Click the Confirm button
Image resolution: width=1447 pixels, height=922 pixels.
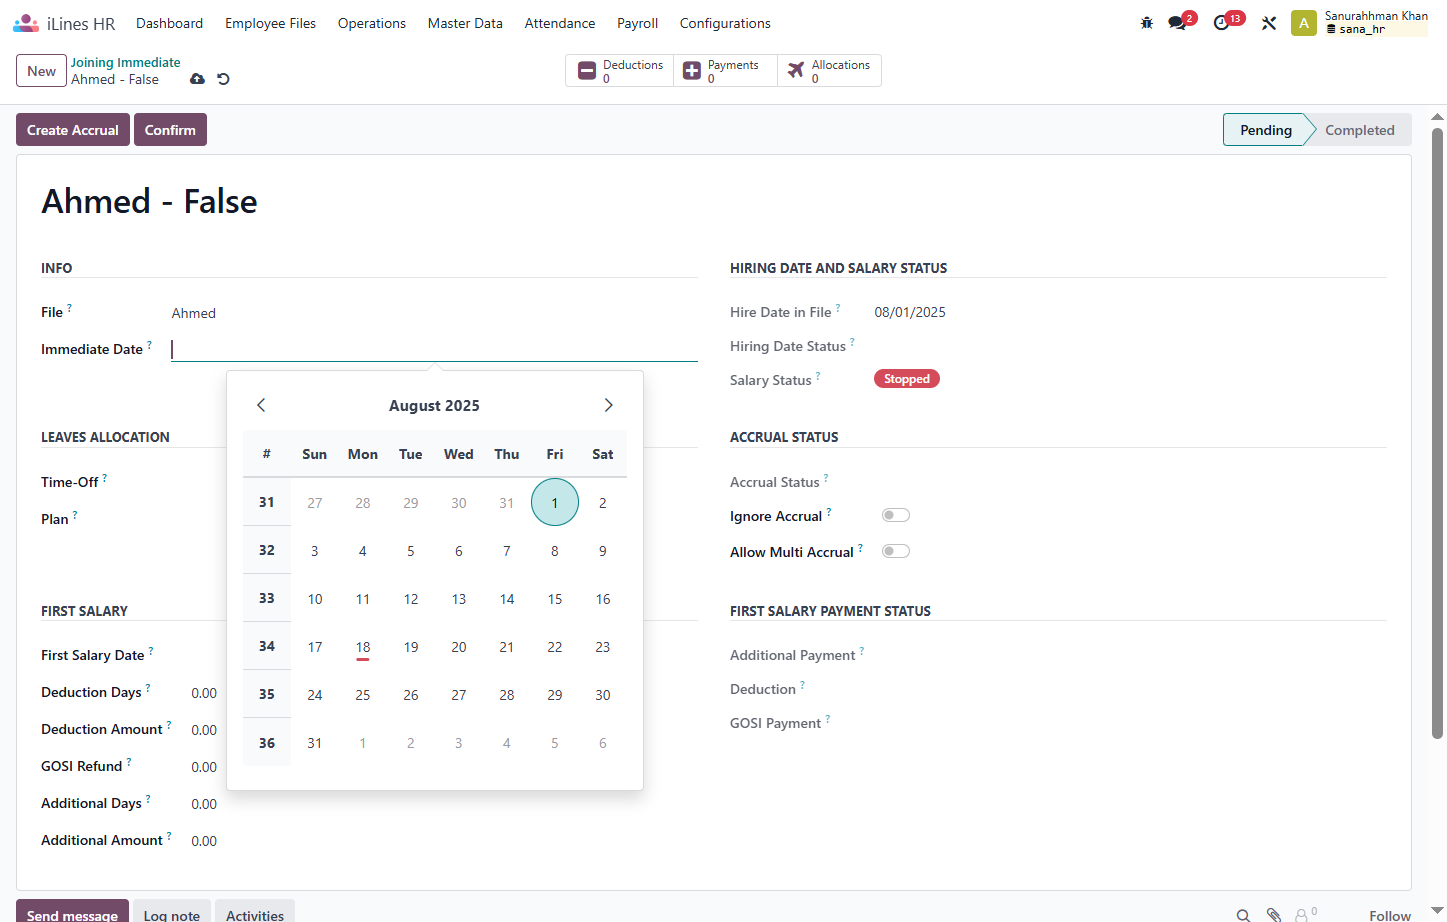[x=170, y=130]
